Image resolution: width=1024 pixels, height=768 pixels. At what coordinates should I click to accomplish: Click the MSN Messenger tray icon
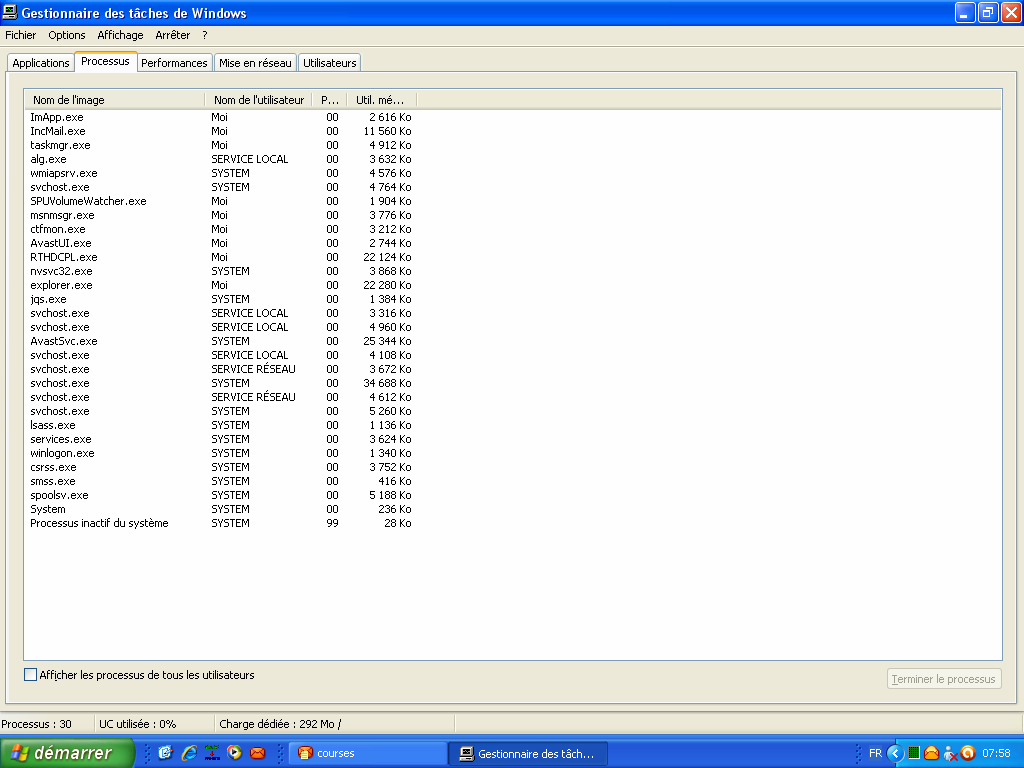pyautogui.click(x=950, y=754)
